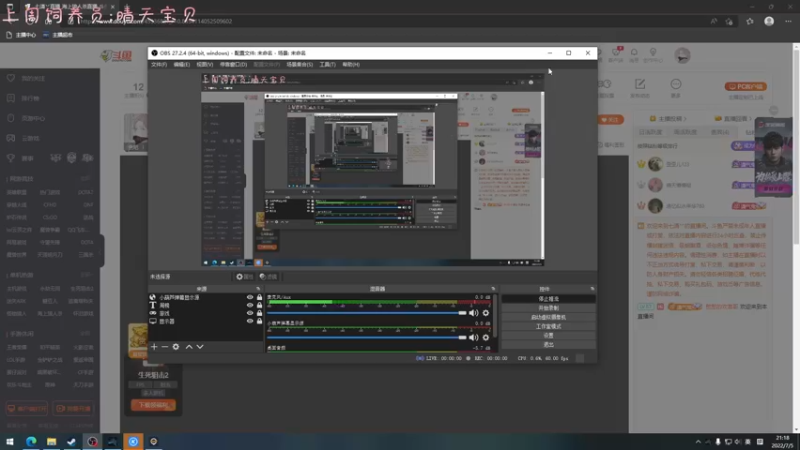The width and height of the screenshot is (800, 450).
Task: Open the browser profile icon
Action: coord(769,21)
